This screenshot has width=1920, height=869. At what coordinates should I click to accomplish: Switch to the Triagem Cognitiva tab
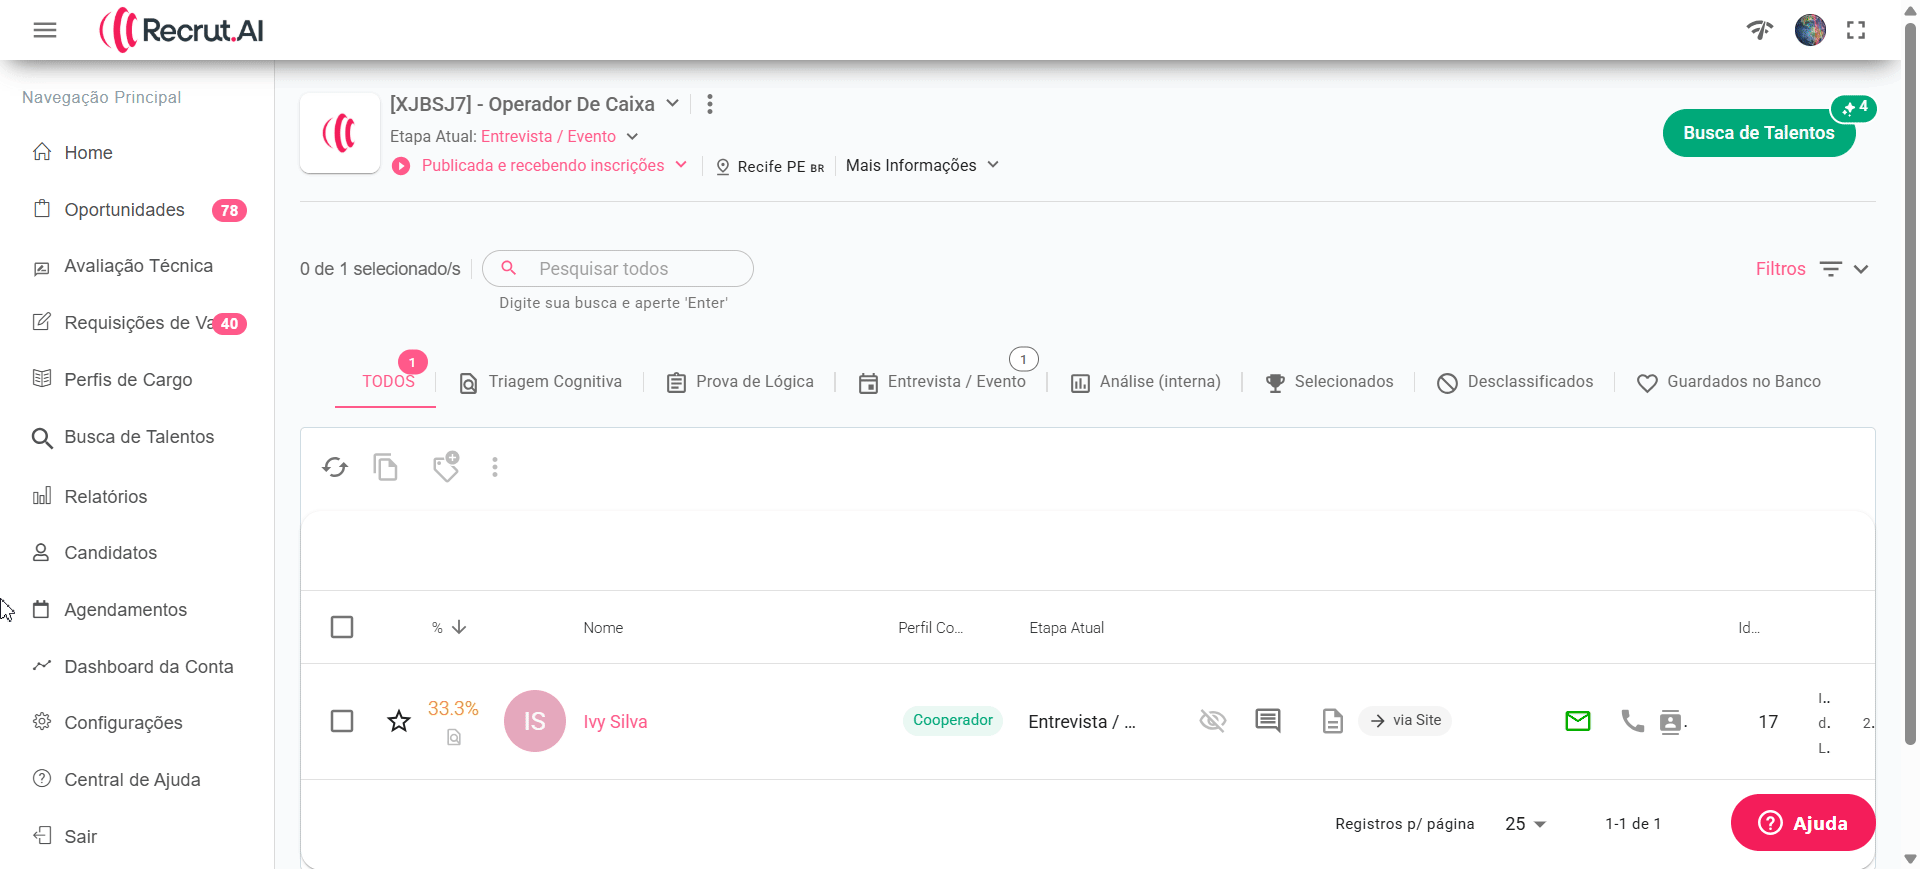click(541, 382)
